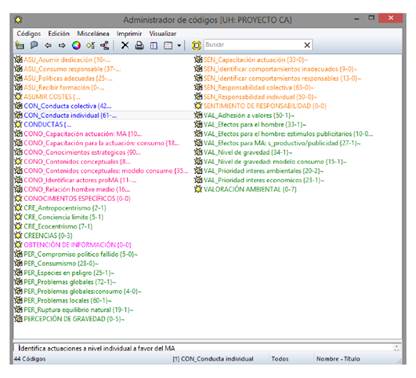Select the CREENCIAS code entry

coord(48,236)
